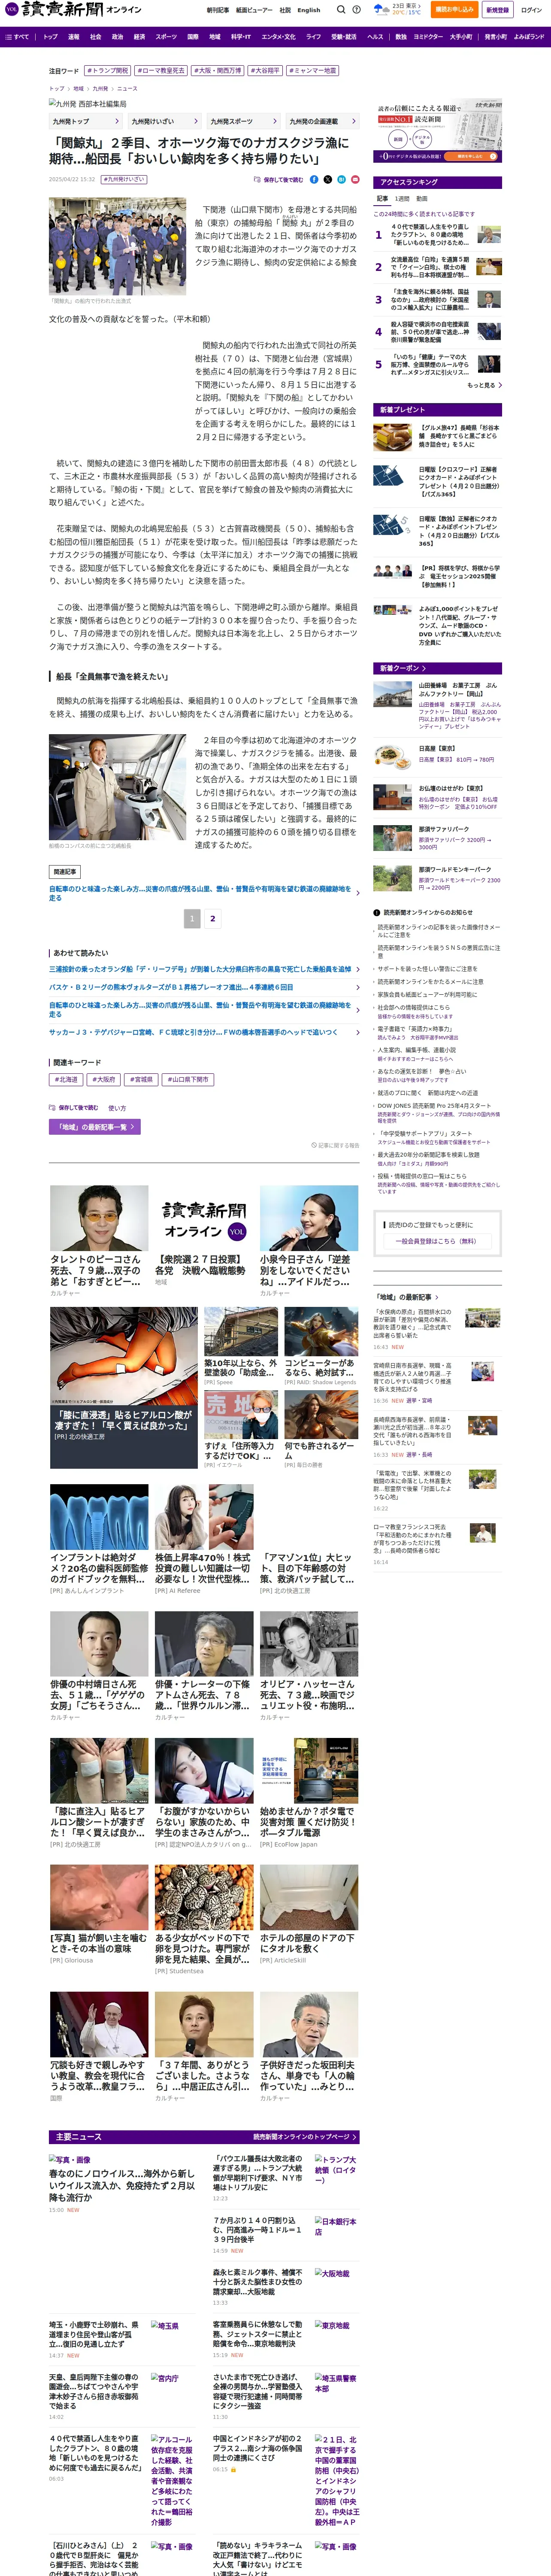551x2576 pixels.
Task: Select the 国際 navigation tab
Action: (193, 37)
